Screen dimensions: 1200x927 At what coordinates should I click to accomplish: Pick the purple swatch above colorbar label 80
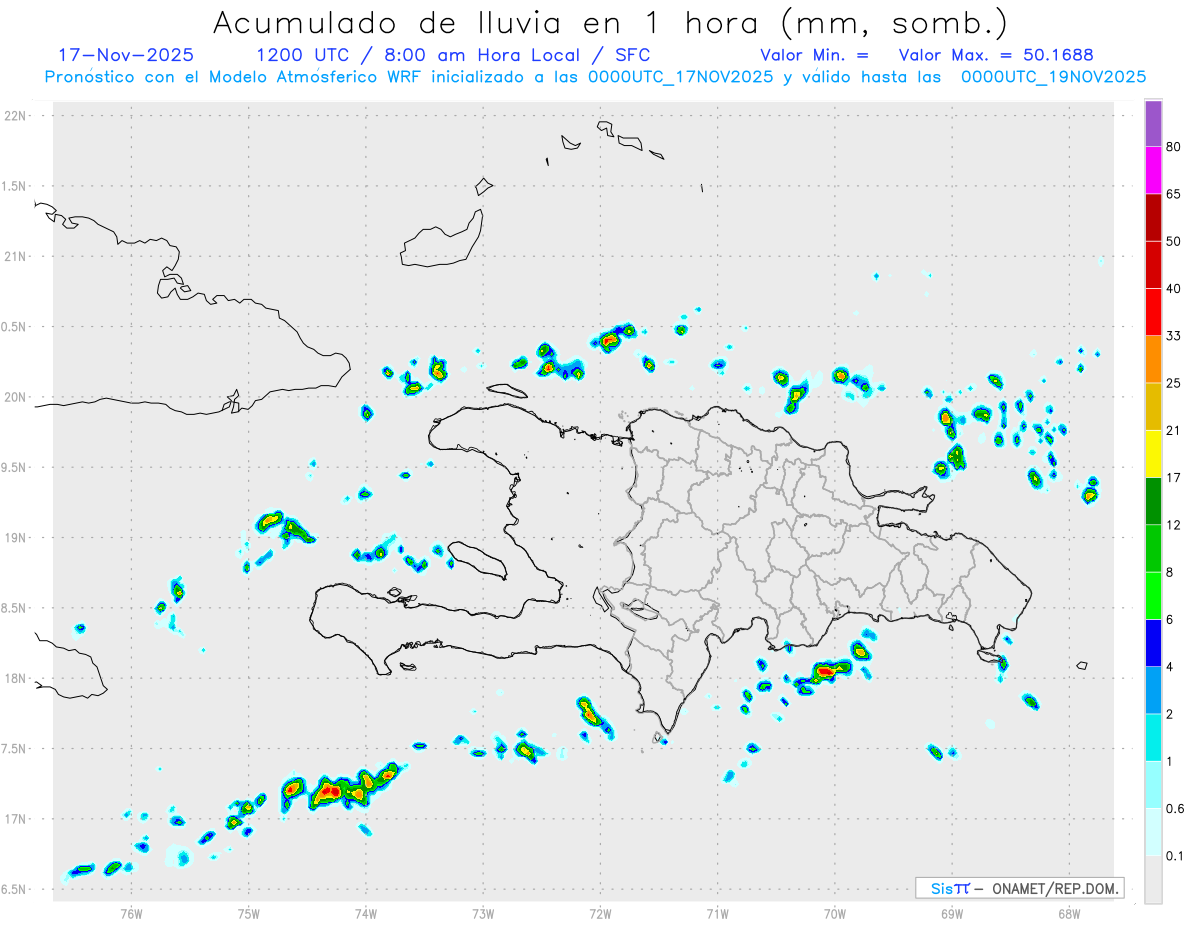(x=1153, y=123)
